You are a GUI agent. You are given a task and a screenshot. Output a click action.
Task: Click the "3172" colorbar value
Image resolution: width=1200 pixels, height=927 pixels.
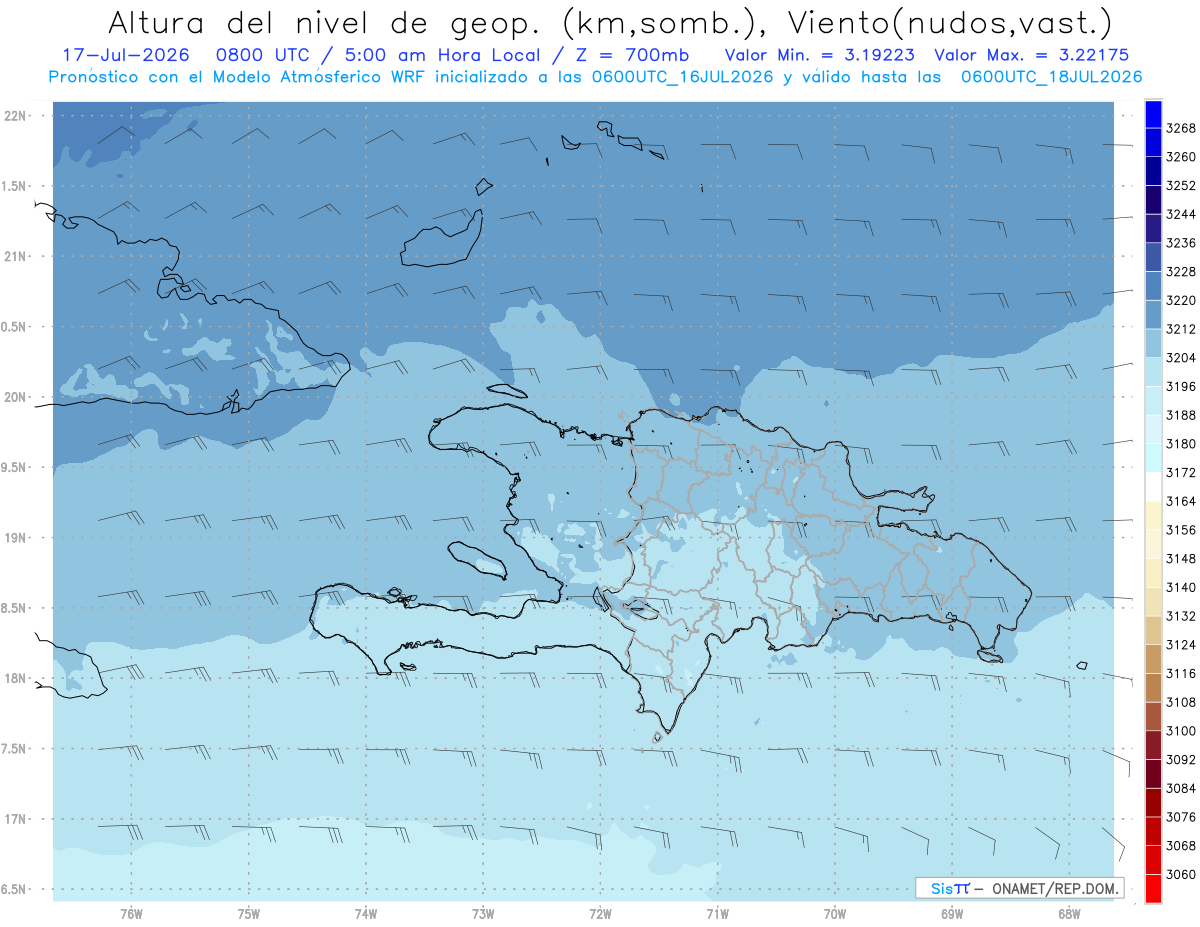pyautogui.click(x=1181, y=472)
